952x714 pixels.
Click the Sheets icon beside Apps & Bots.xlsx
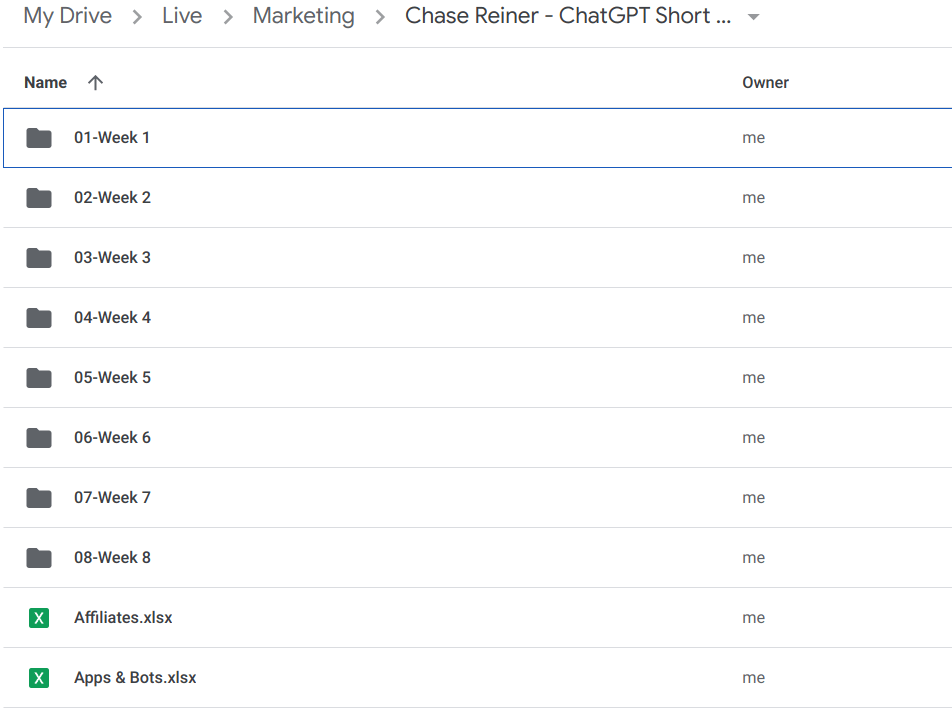point(38,677)
